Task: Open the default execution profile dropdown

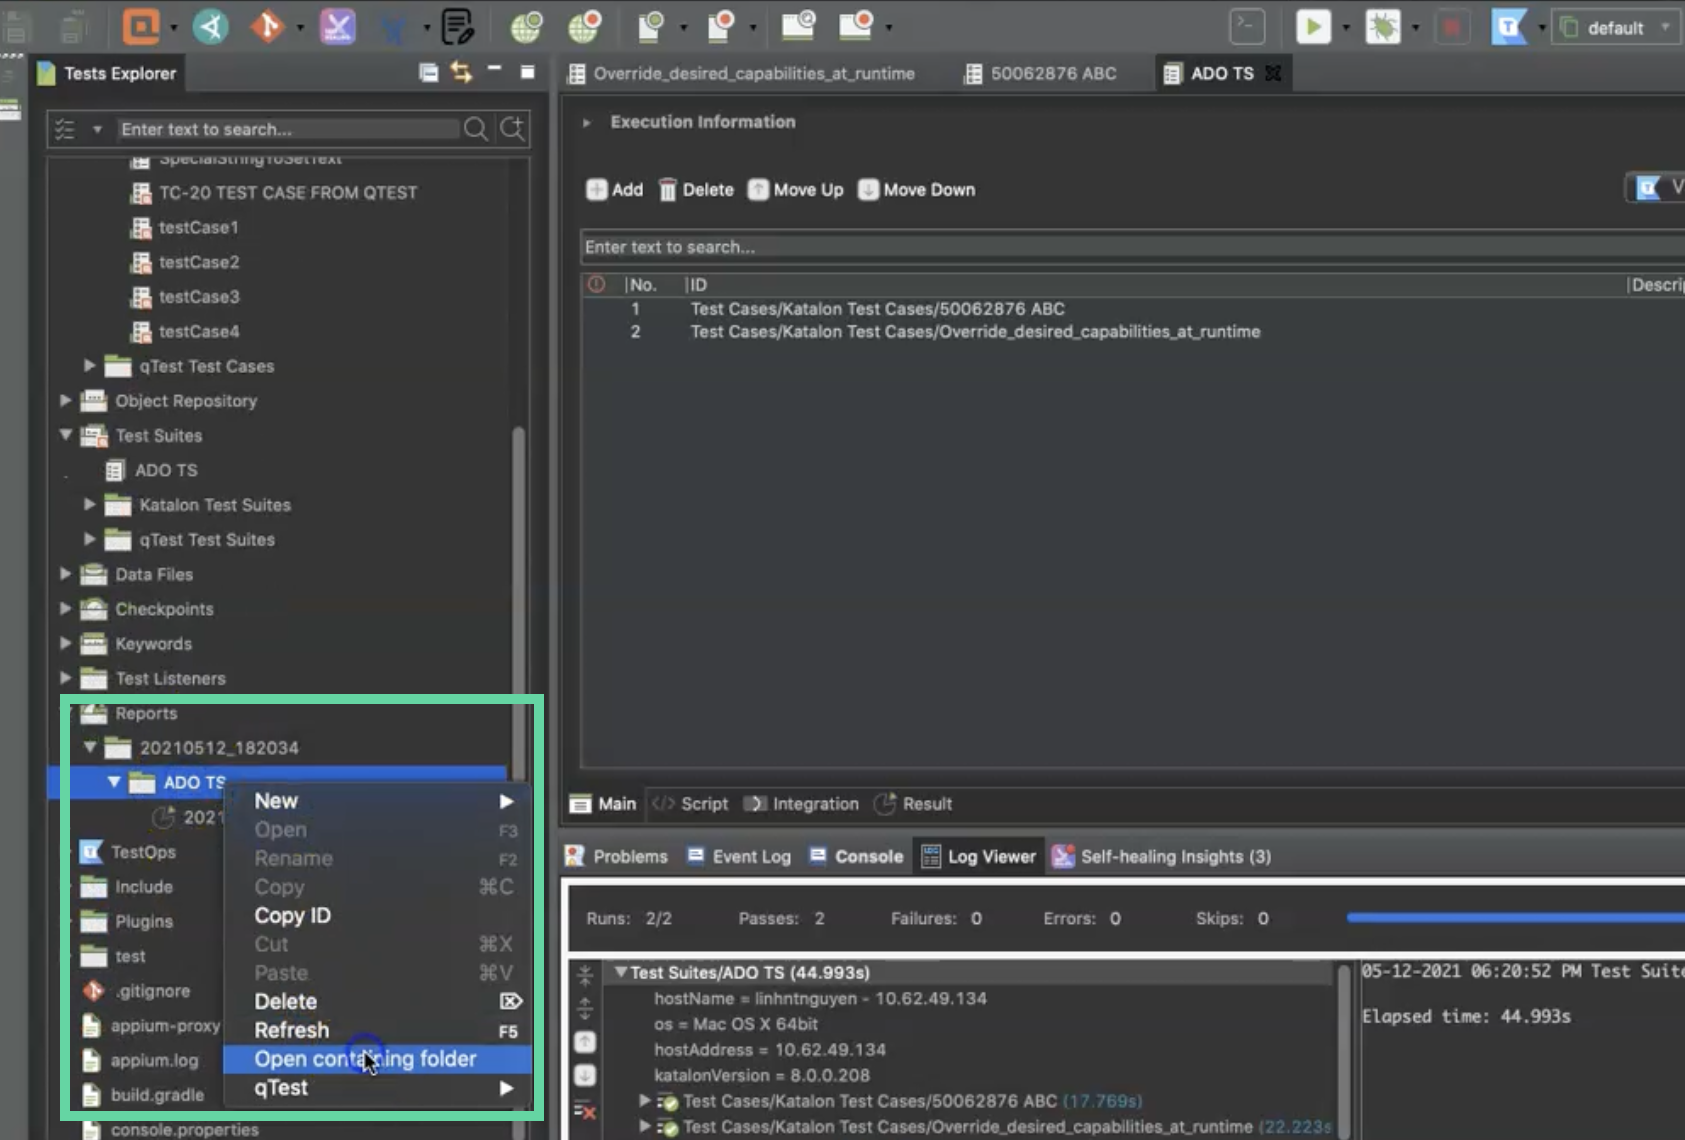Action: point(1615,28)
